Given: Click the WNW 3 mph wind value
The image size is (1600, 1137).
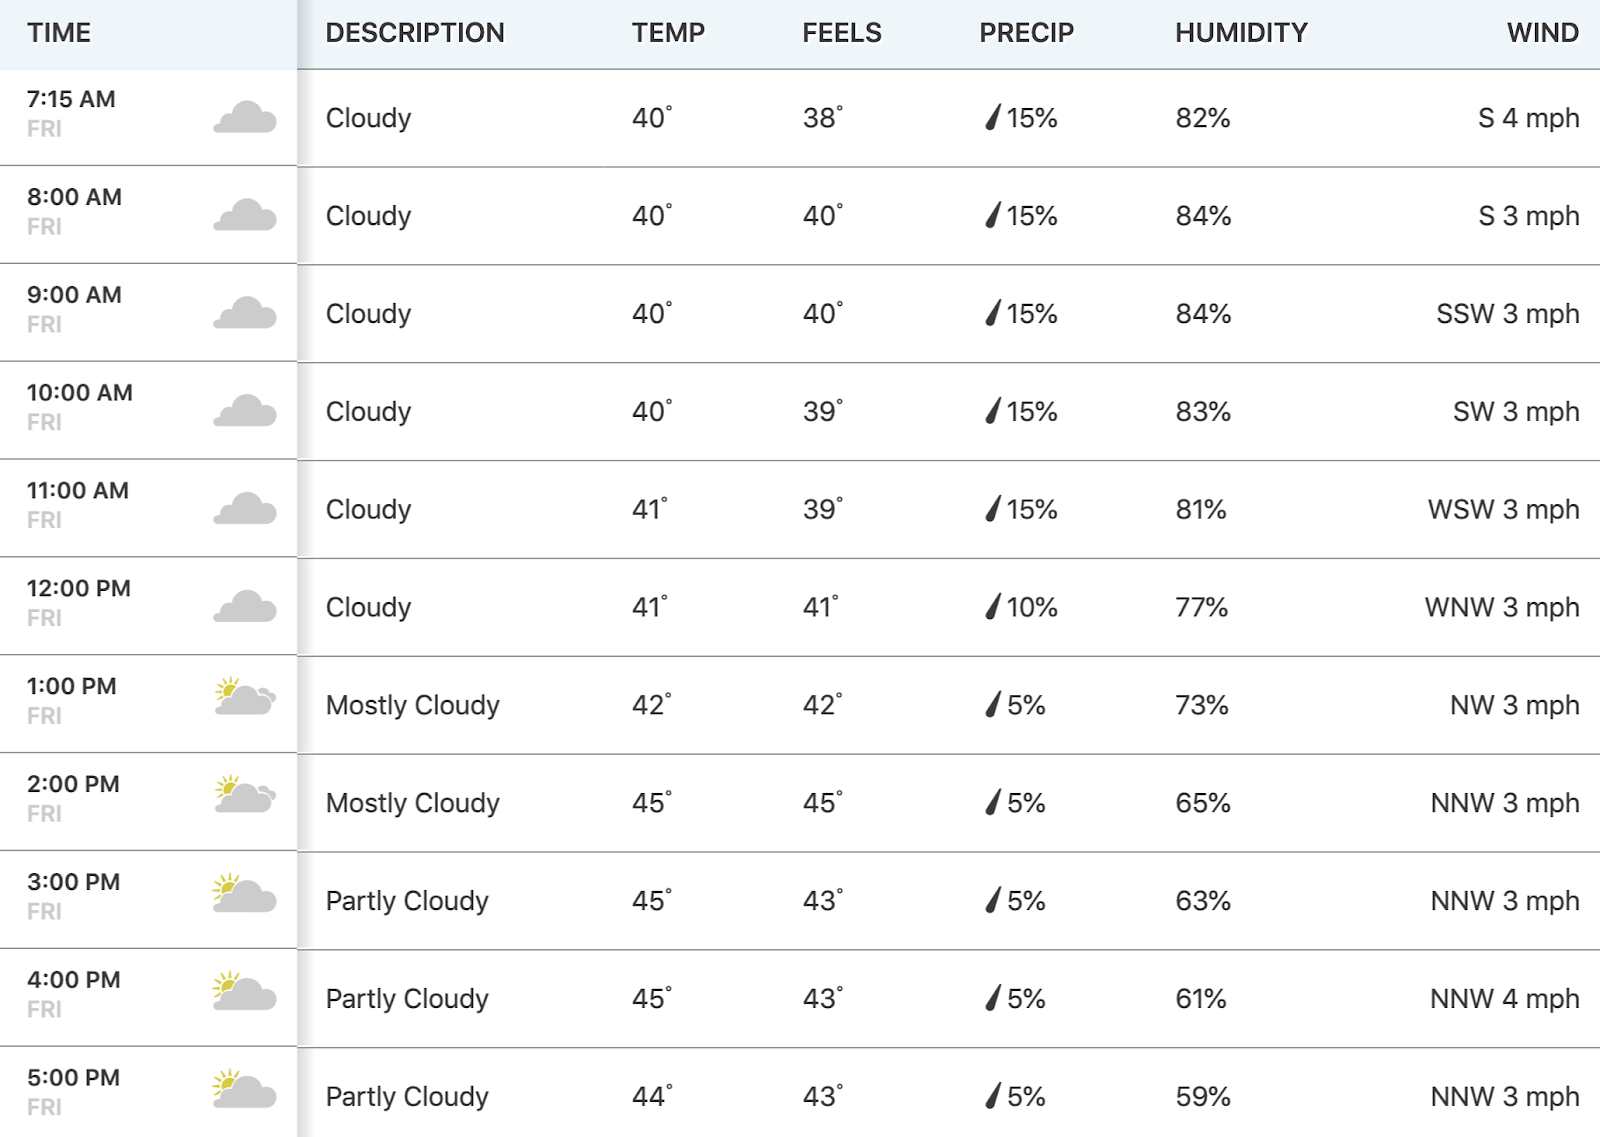Looking at the screenshot, I should click(x=1502, y=607).
